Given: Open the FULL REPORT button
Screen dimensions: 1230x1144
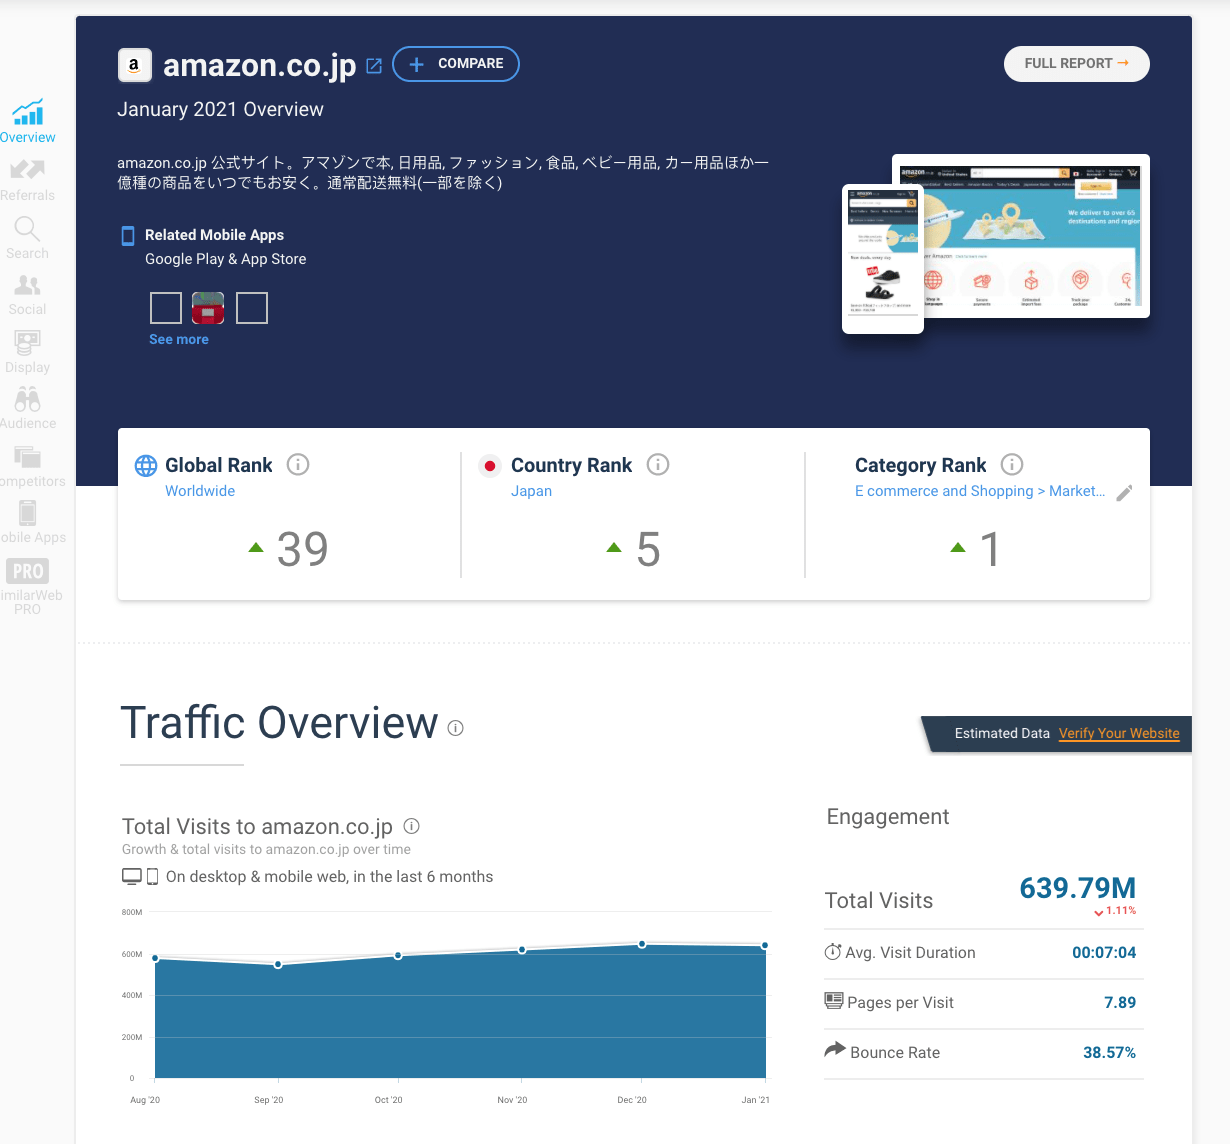Looking at the screenshot, I should [x=1077, y=64].
